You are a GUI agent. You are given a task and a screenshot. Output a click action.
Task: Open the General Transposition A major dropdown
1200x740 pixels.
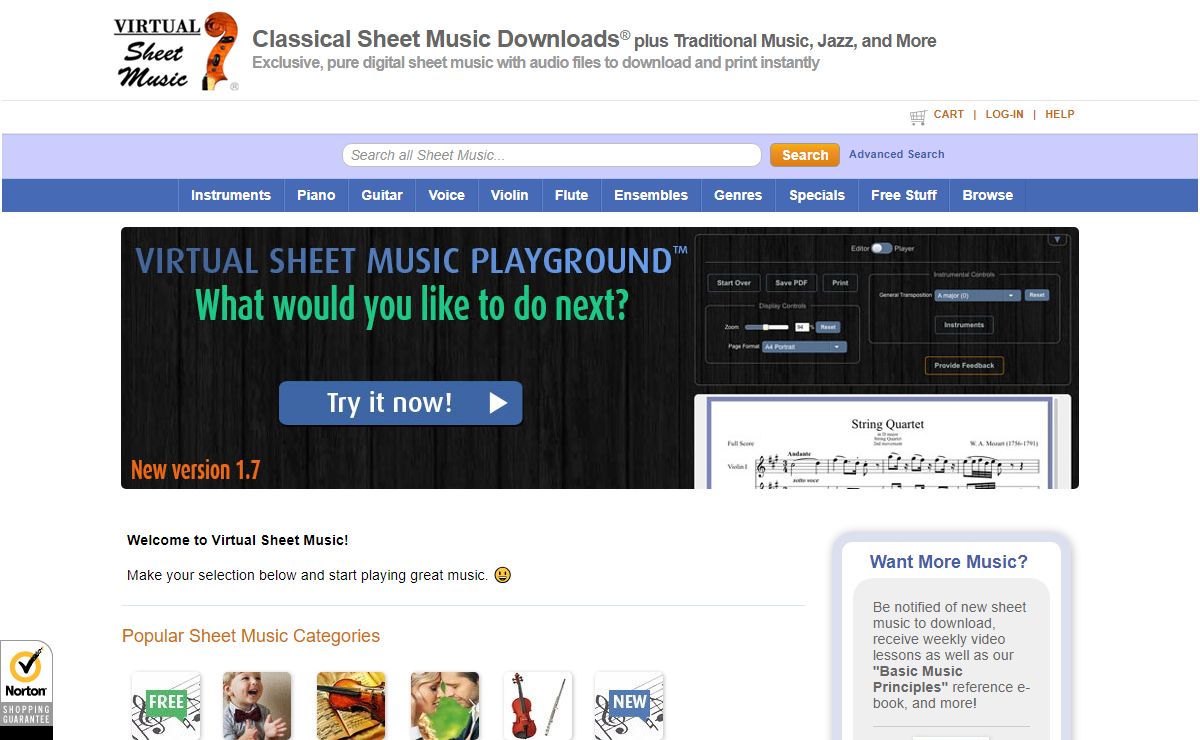[x=977, y=295]
